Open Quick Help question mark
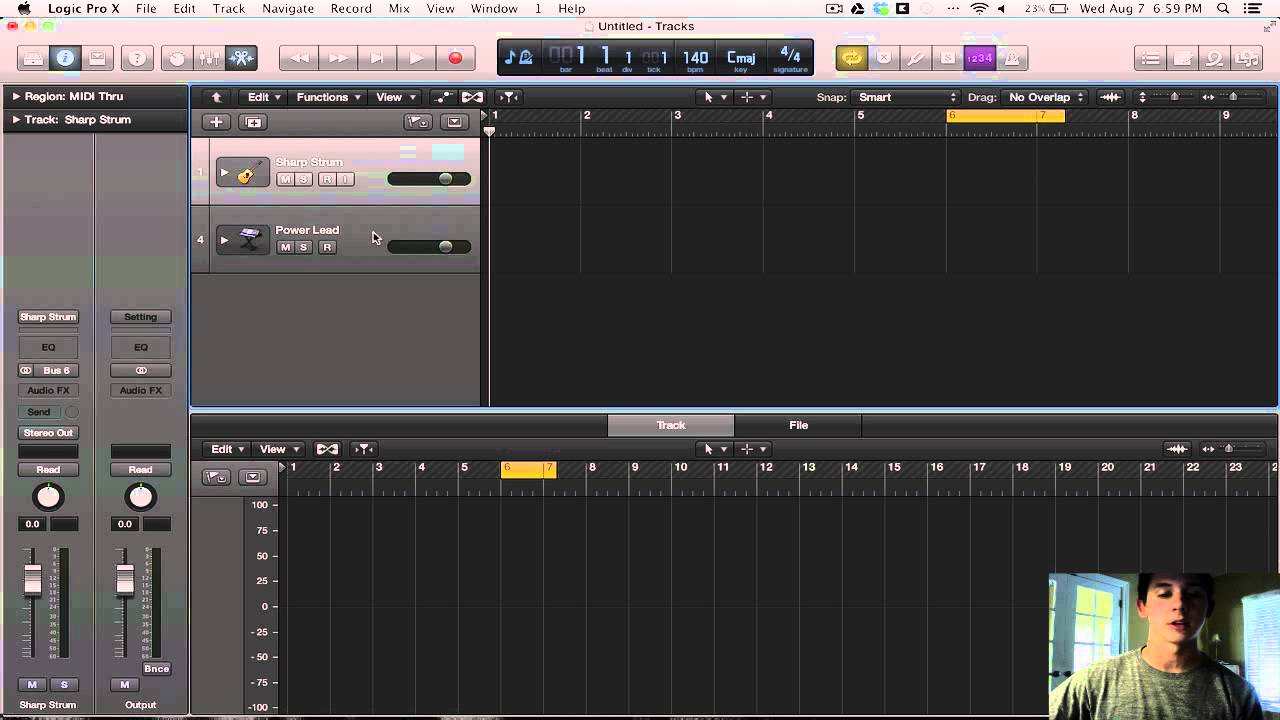Viewport: 1280px width, 720px height. pos(137,58)
